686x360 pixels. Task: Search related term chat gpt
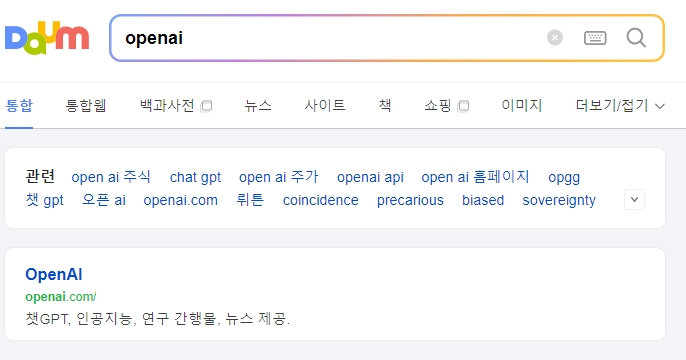point(195,177)
